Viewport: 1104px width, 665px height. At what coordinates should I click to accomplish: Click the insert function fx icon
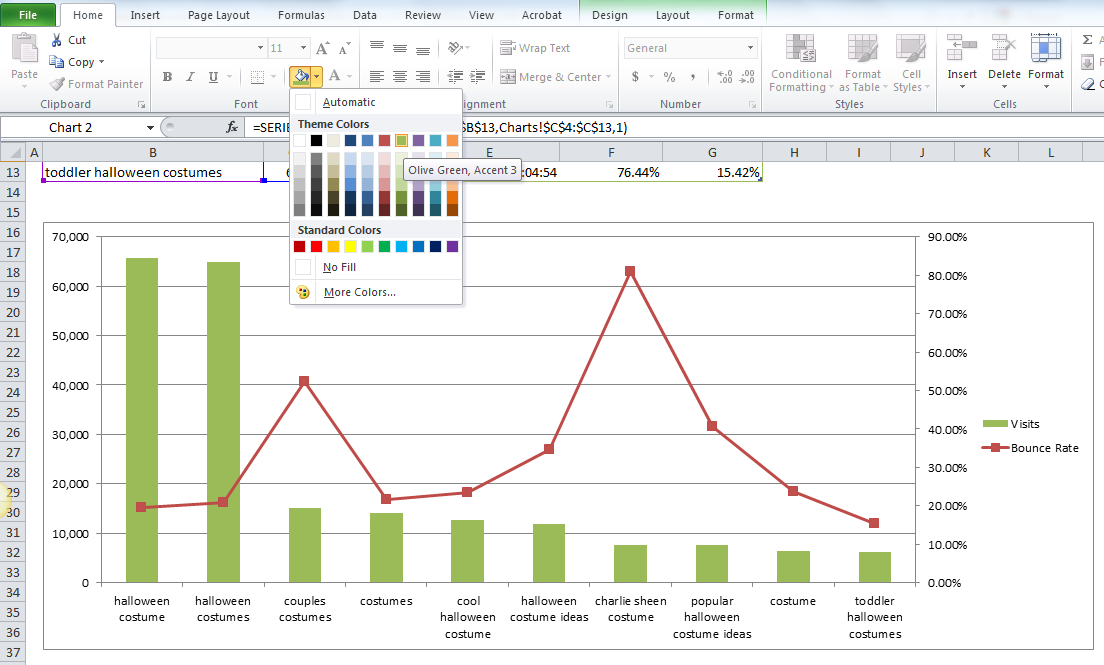[232, 127]
